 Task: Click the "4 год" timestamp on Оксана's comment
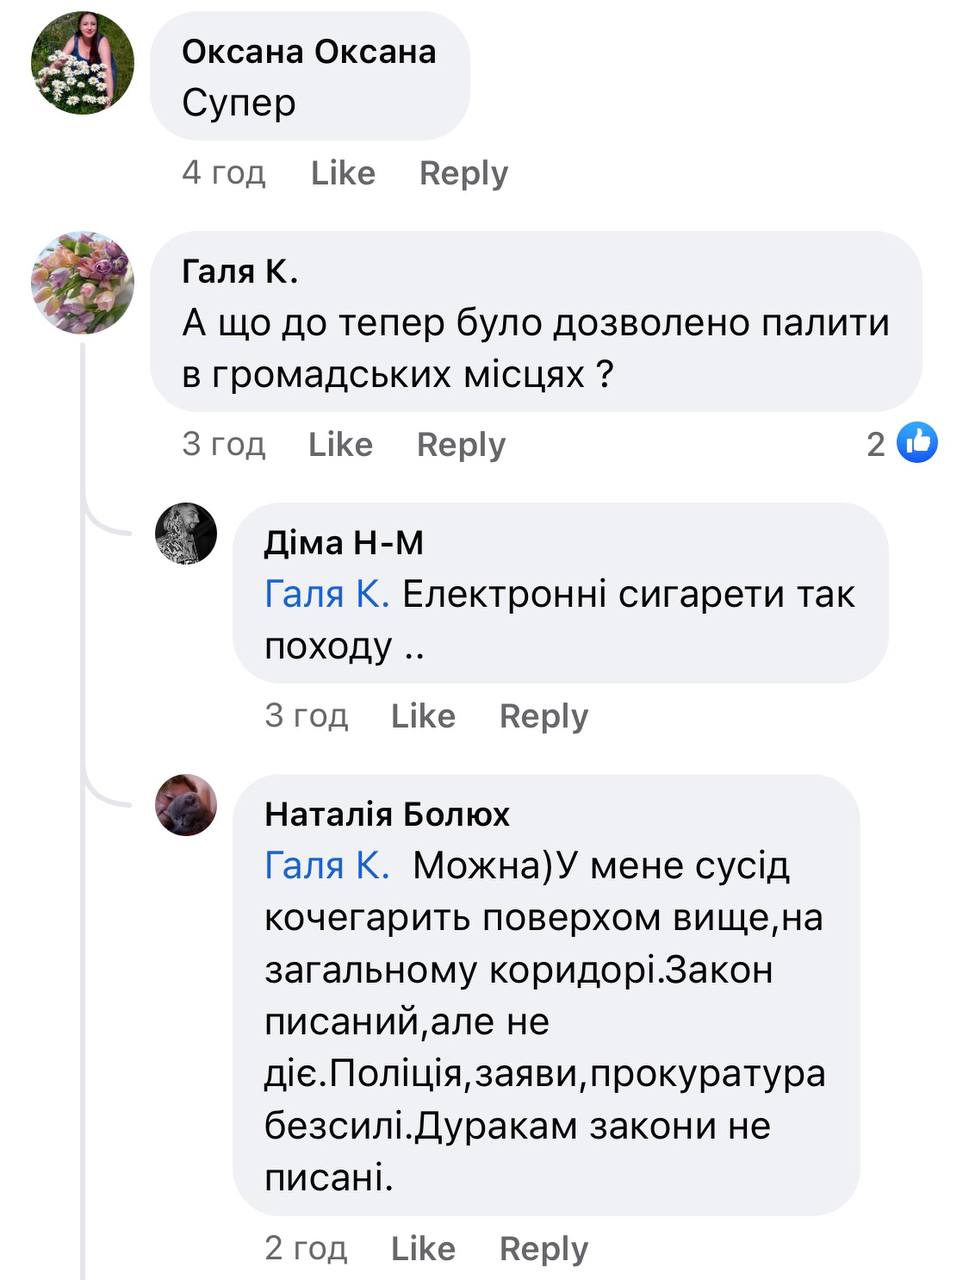point(223,173)
